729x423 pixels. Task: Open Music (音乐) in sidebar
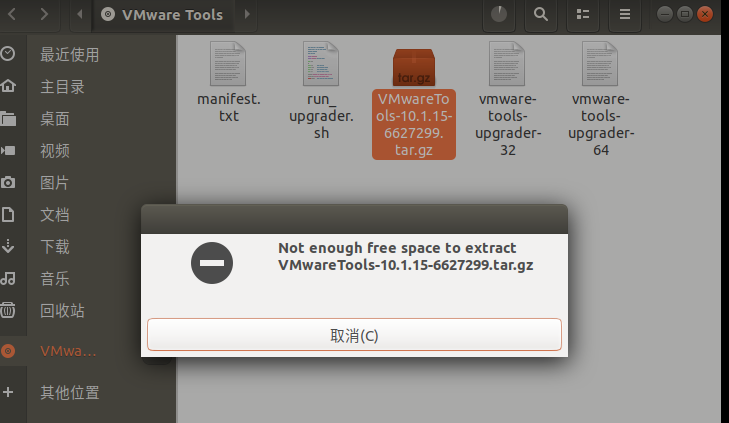coord(55,279)
